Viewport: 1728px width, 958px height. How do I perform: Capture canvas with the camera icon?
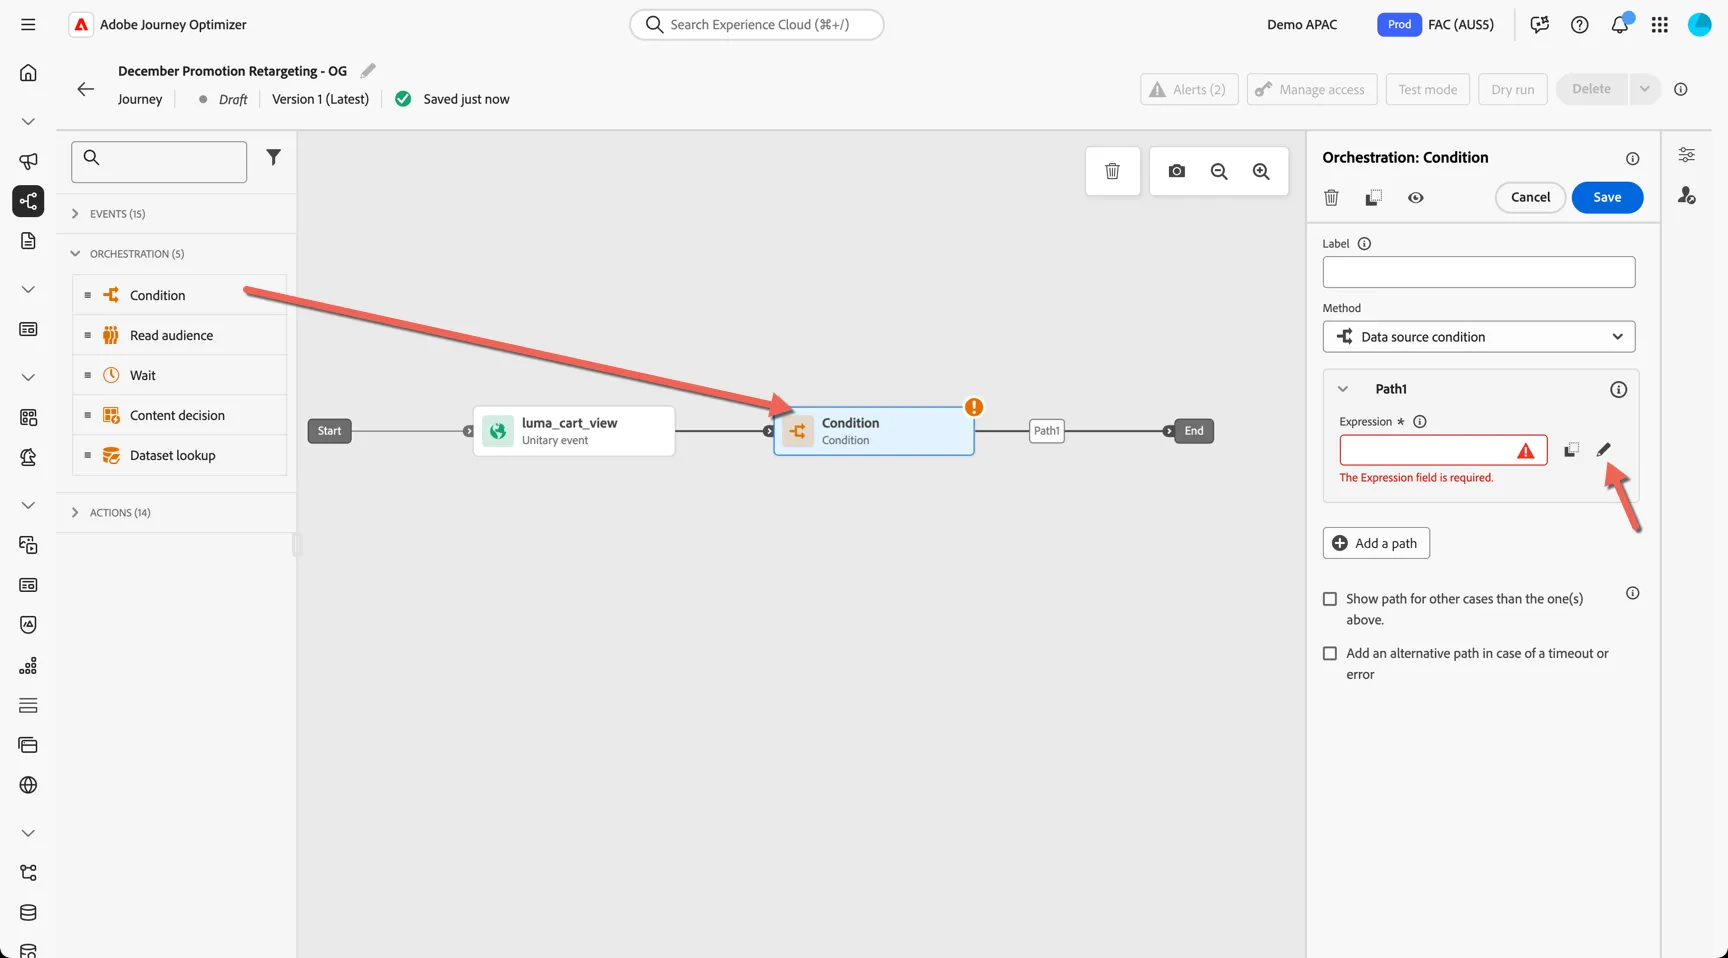point(1177,171)
